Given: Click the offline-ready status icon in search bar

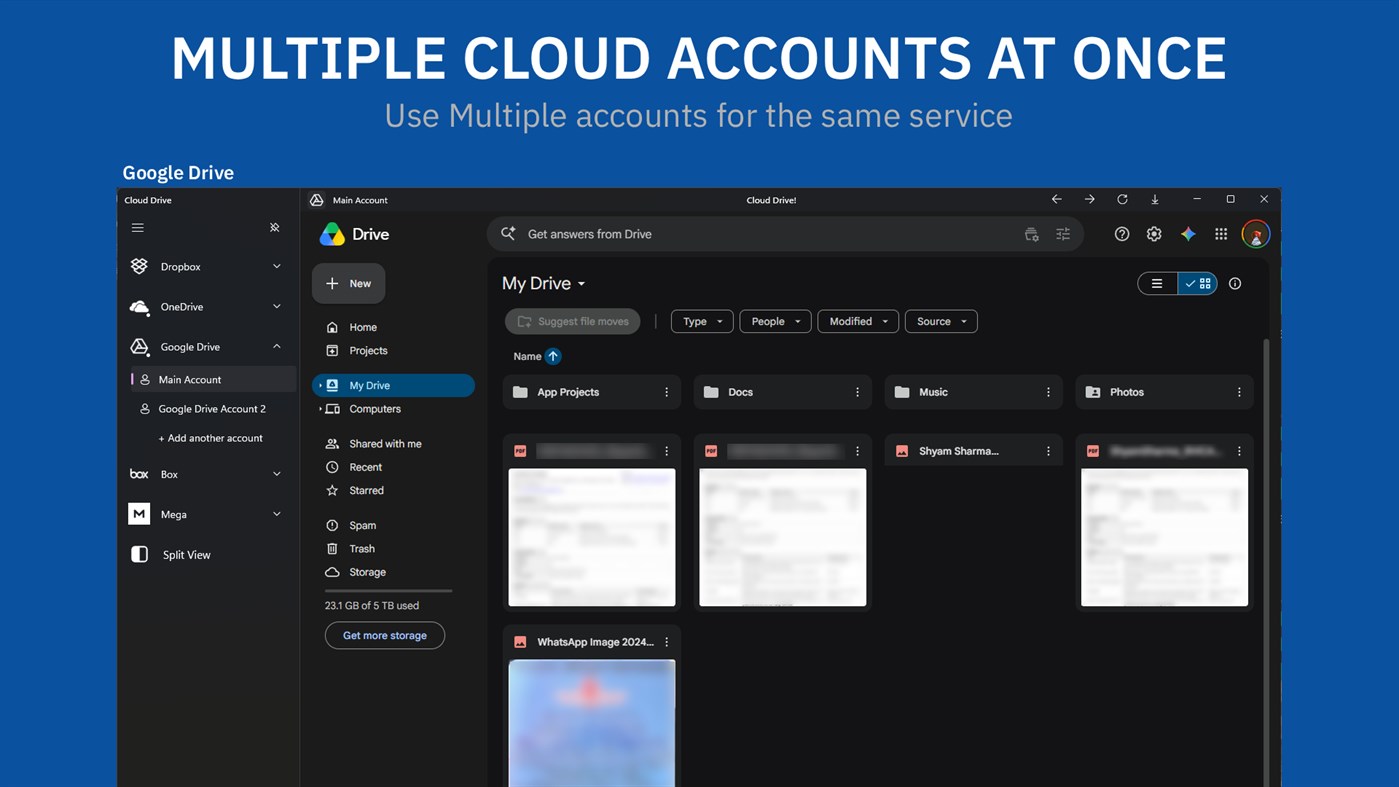Looking at the screenshot, I should 1031,234.
